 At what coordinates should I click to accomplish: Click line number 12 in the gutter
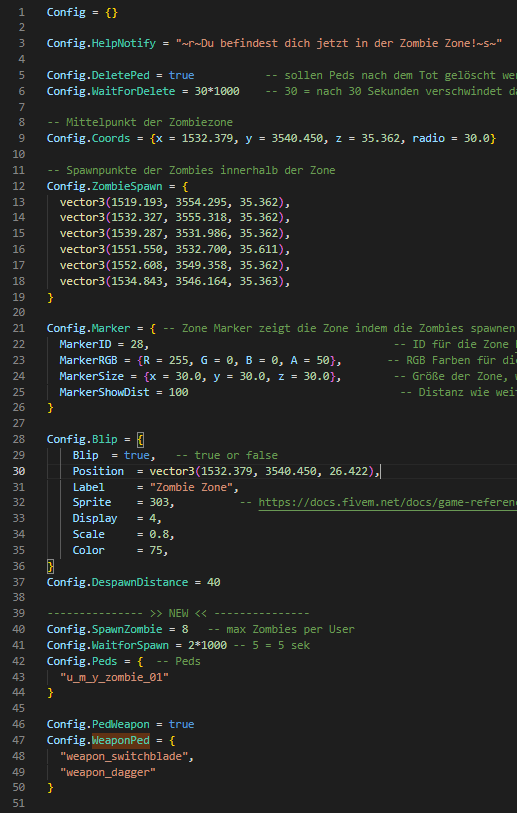[19, 186]
